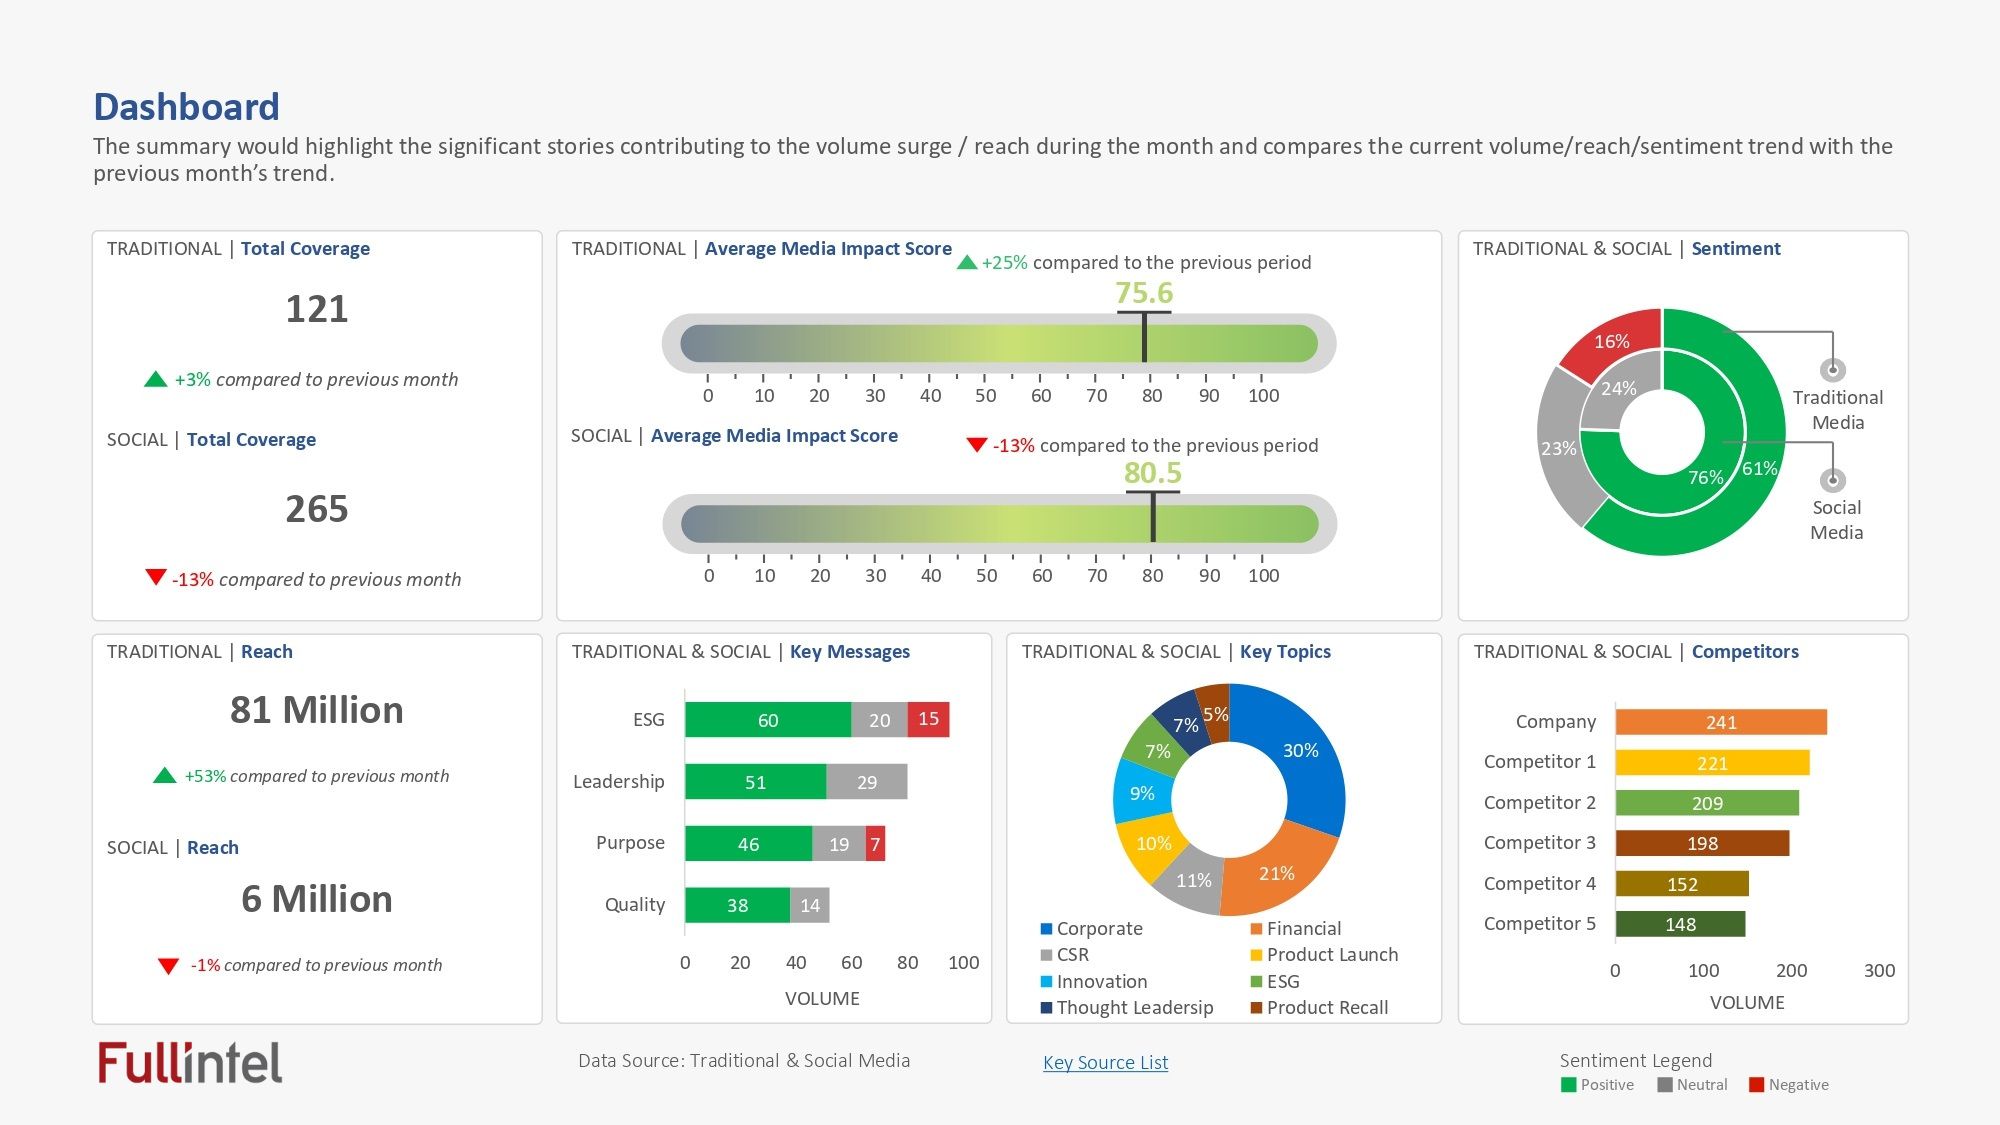Click the Social Media callout circle marker
The width and height of the screenshot is (2000, 1125).
(x=1832, y=480)
